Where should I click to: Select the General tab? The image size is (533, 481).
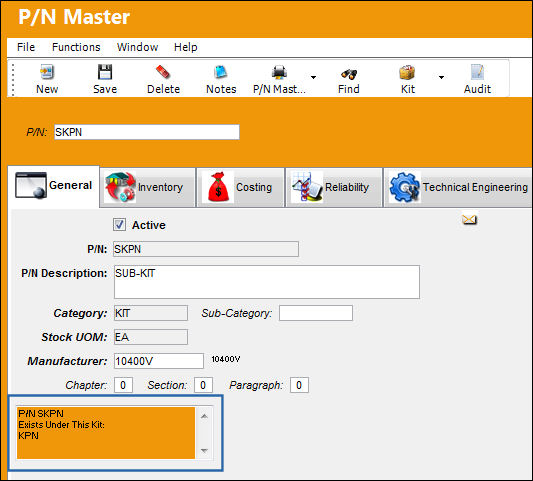54,186
